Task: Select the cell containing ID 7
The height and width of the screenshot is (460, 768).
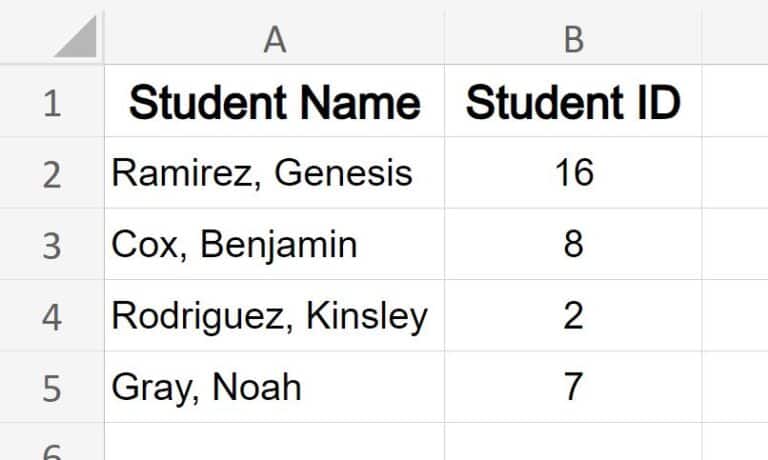Action: [574, 387]
